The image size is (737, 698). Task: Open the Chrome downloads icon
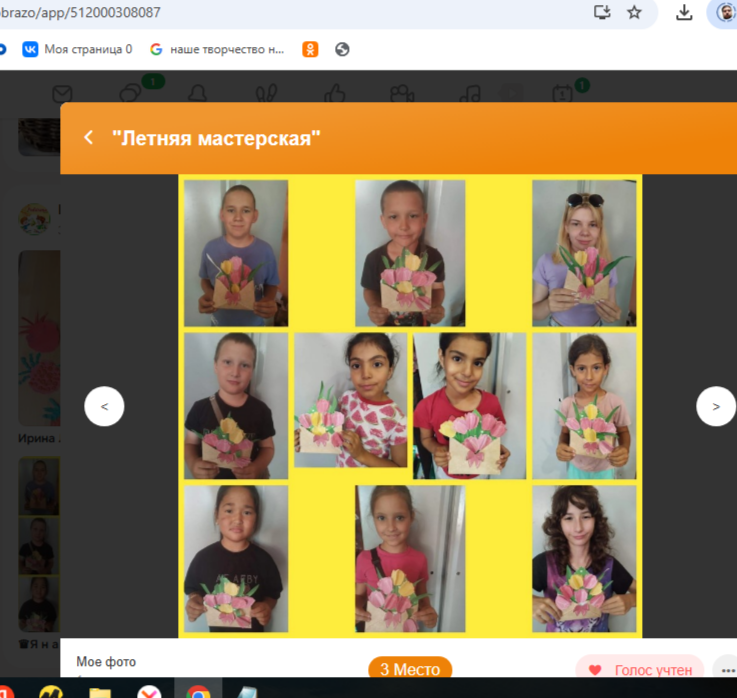(x=684, y=13)
